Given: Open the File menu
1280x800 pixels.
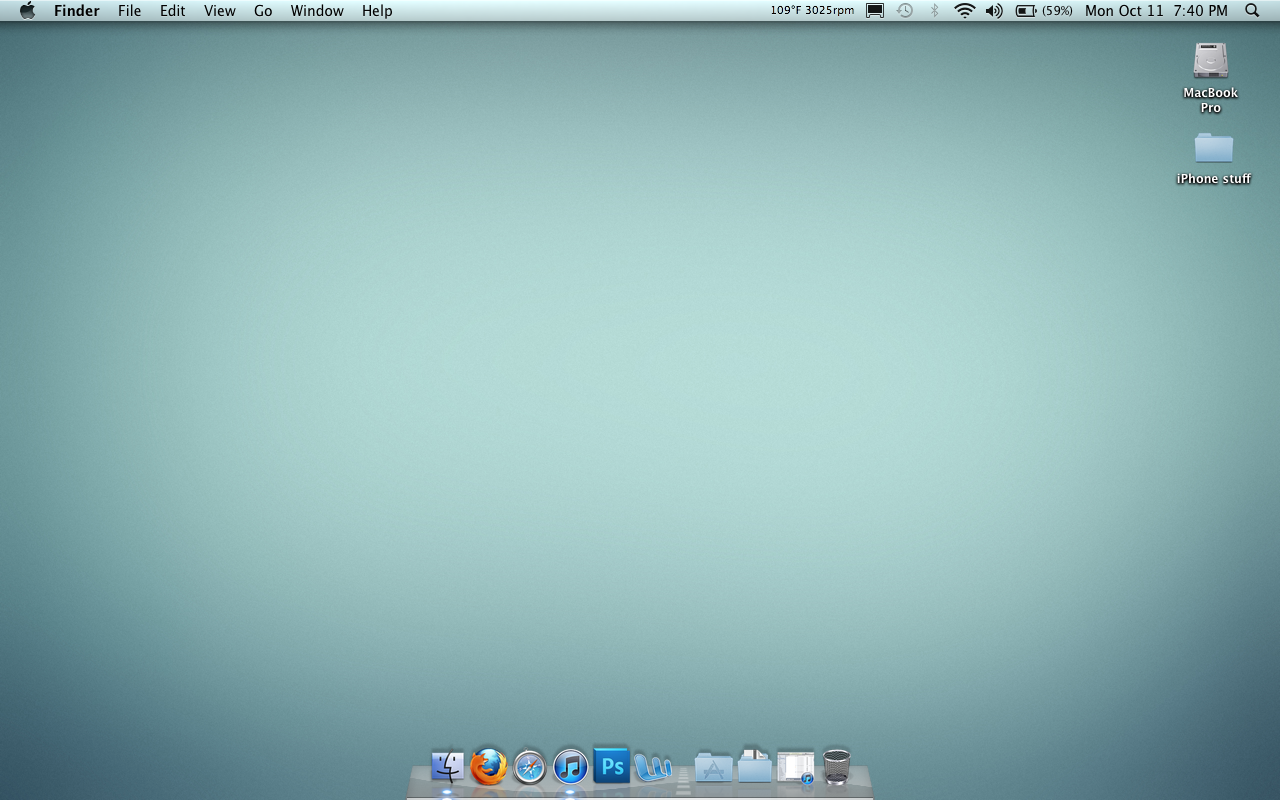Looking at the screenshot, I should [129, 10].
